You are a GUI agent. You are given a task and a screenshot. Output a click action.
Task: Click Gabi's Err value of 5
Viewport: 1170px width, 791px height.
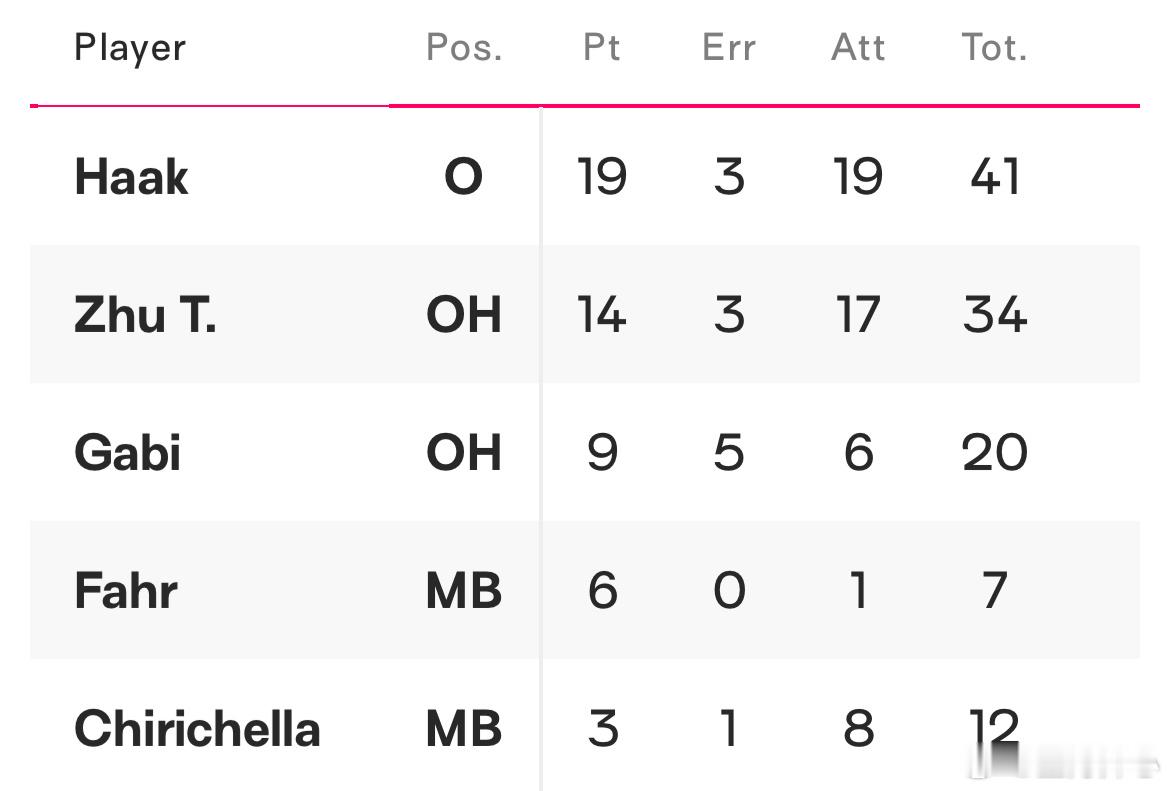(x=729, y=452)
